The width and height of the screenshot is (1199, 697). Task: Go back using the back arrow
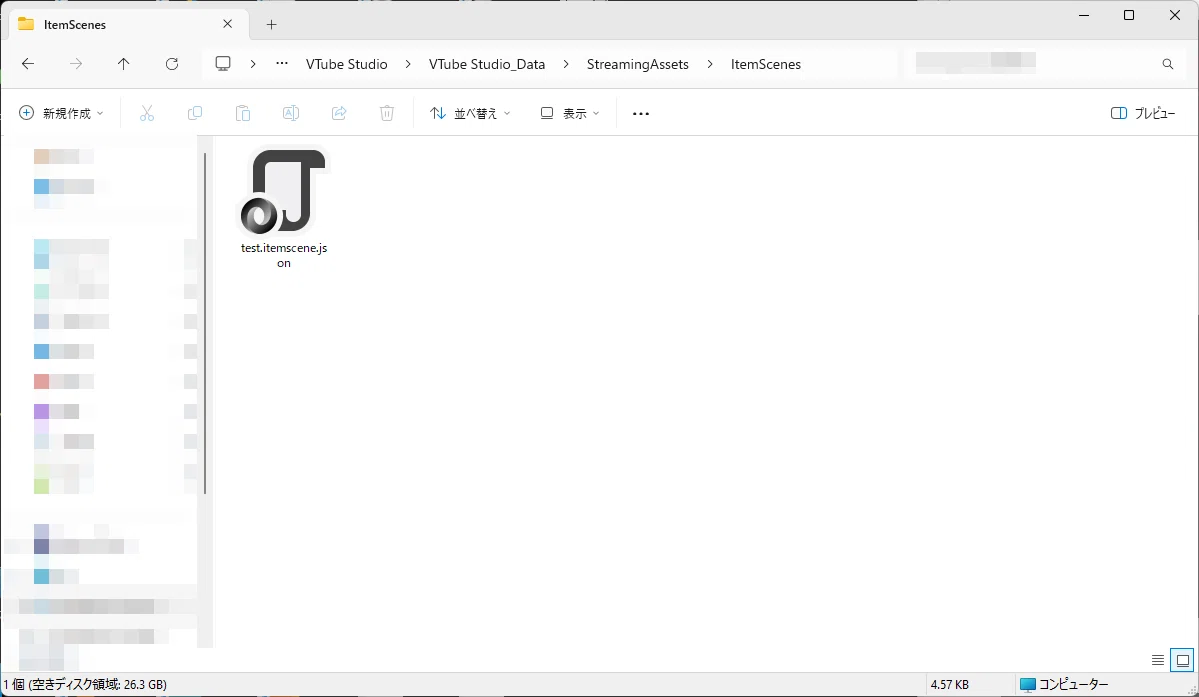click(x=28, y=64)
